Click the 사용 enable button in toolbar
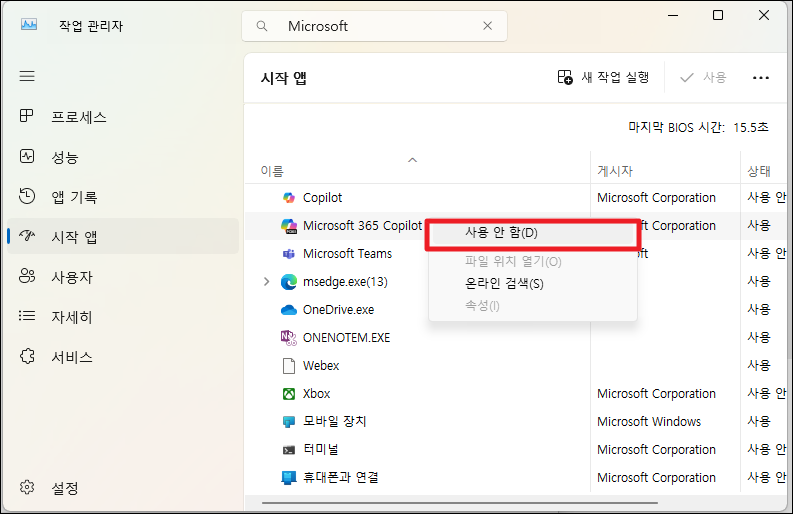The width and height of the screenshot is (793, 514). point(703,77)
